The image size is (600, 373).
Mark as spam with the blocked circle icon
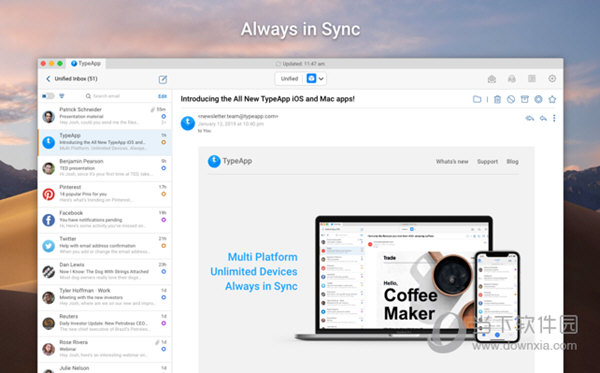(x=511, y=99)
